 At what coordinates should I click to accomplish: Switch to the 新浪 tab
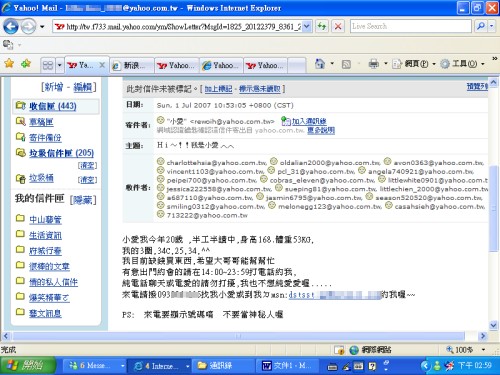tap(132, 65)
